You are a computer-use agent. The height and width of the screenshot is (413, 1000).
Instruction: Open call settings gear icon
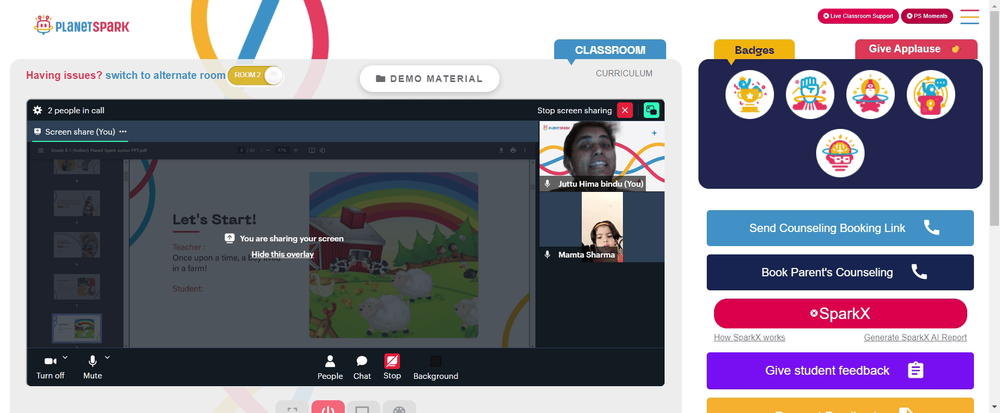[x=38, y=110]
